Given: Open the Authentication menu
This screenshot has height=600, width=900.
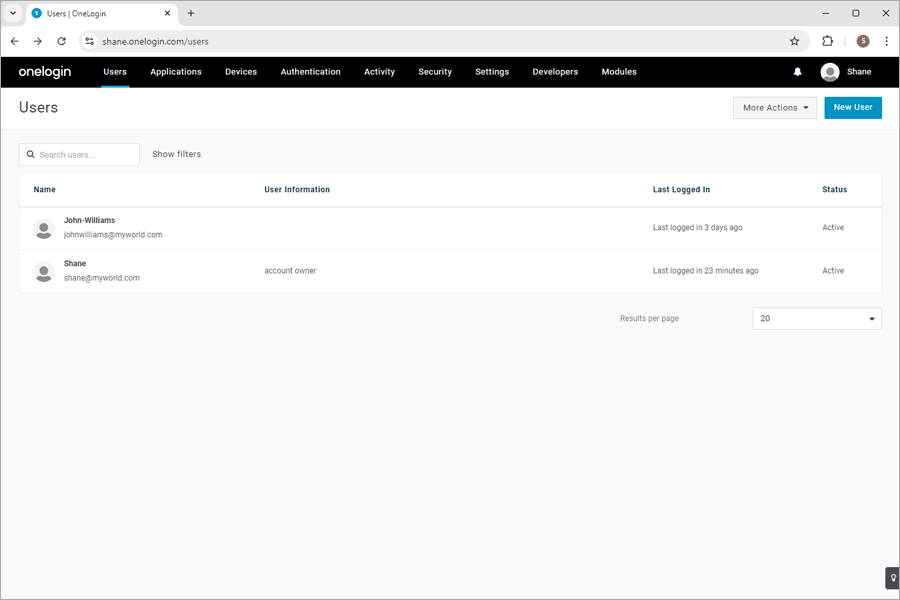Looking at the screenshot, I should coord(311,72).
